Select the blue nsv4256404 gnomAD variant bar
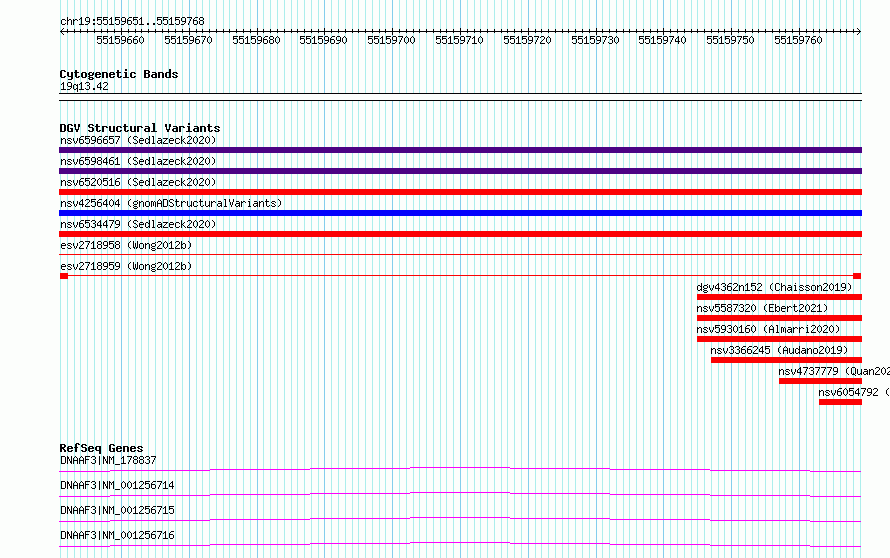 460,213
